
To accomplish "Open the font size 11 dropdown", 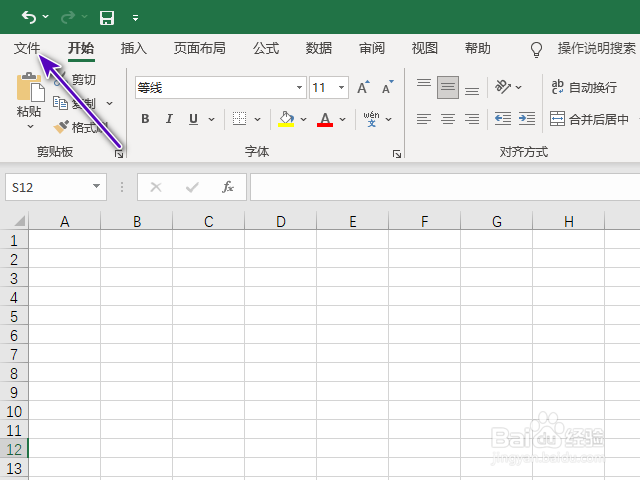I will pos(341,87).
